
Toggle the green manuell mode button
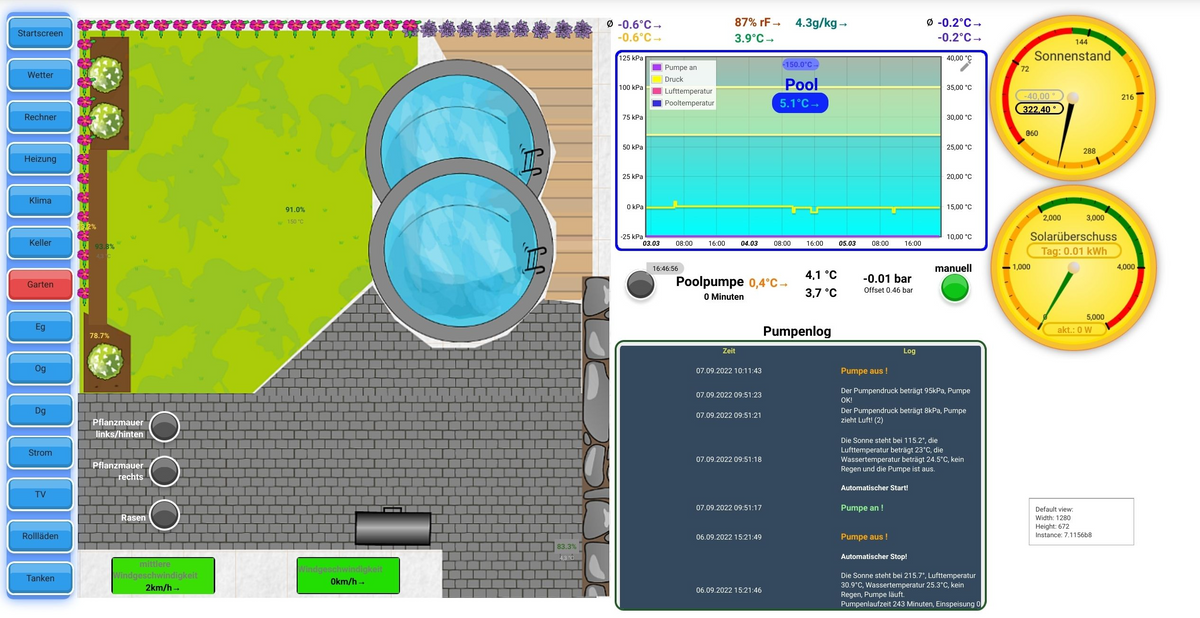point(955,288)
